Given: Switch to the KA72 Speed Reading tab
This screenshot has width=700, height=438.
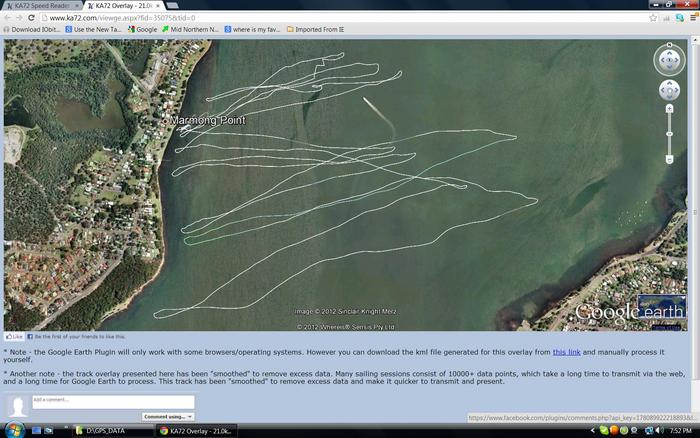Looking at the screenshot, I should point(40,6).
